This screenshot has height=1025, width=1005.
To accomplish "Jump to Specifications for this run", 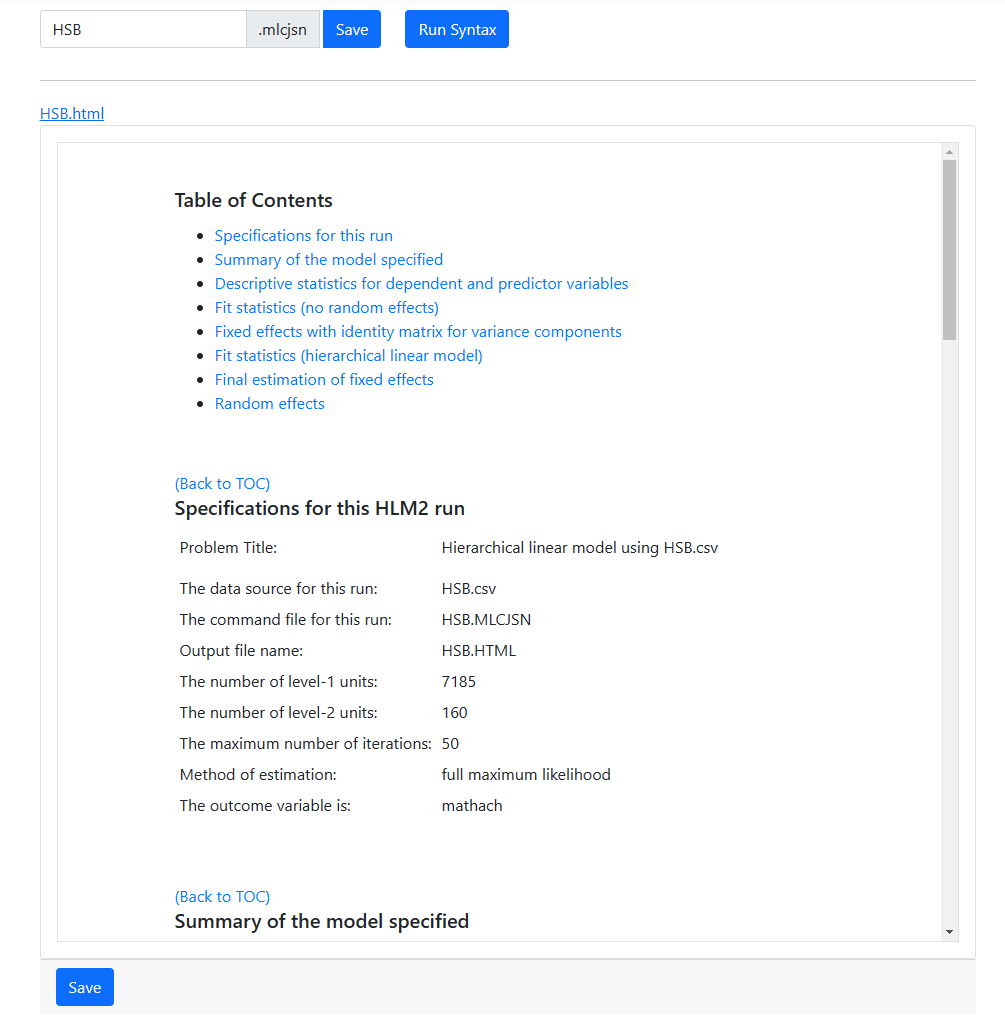I will (303, 236).
